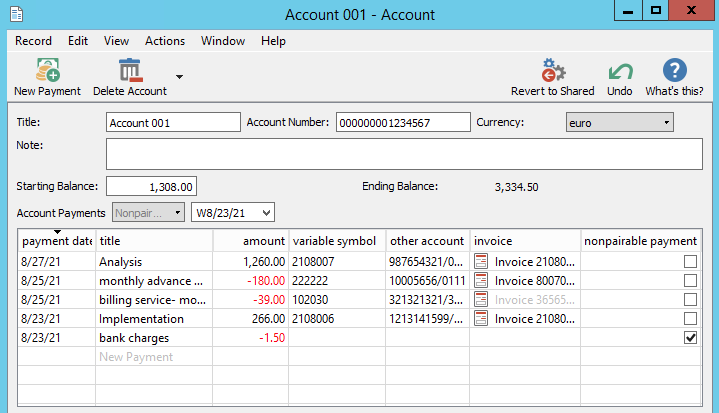719x413 pixels.
Task: Check nonpairable payment box for Analysis
Action: click(x=690, y=261)
